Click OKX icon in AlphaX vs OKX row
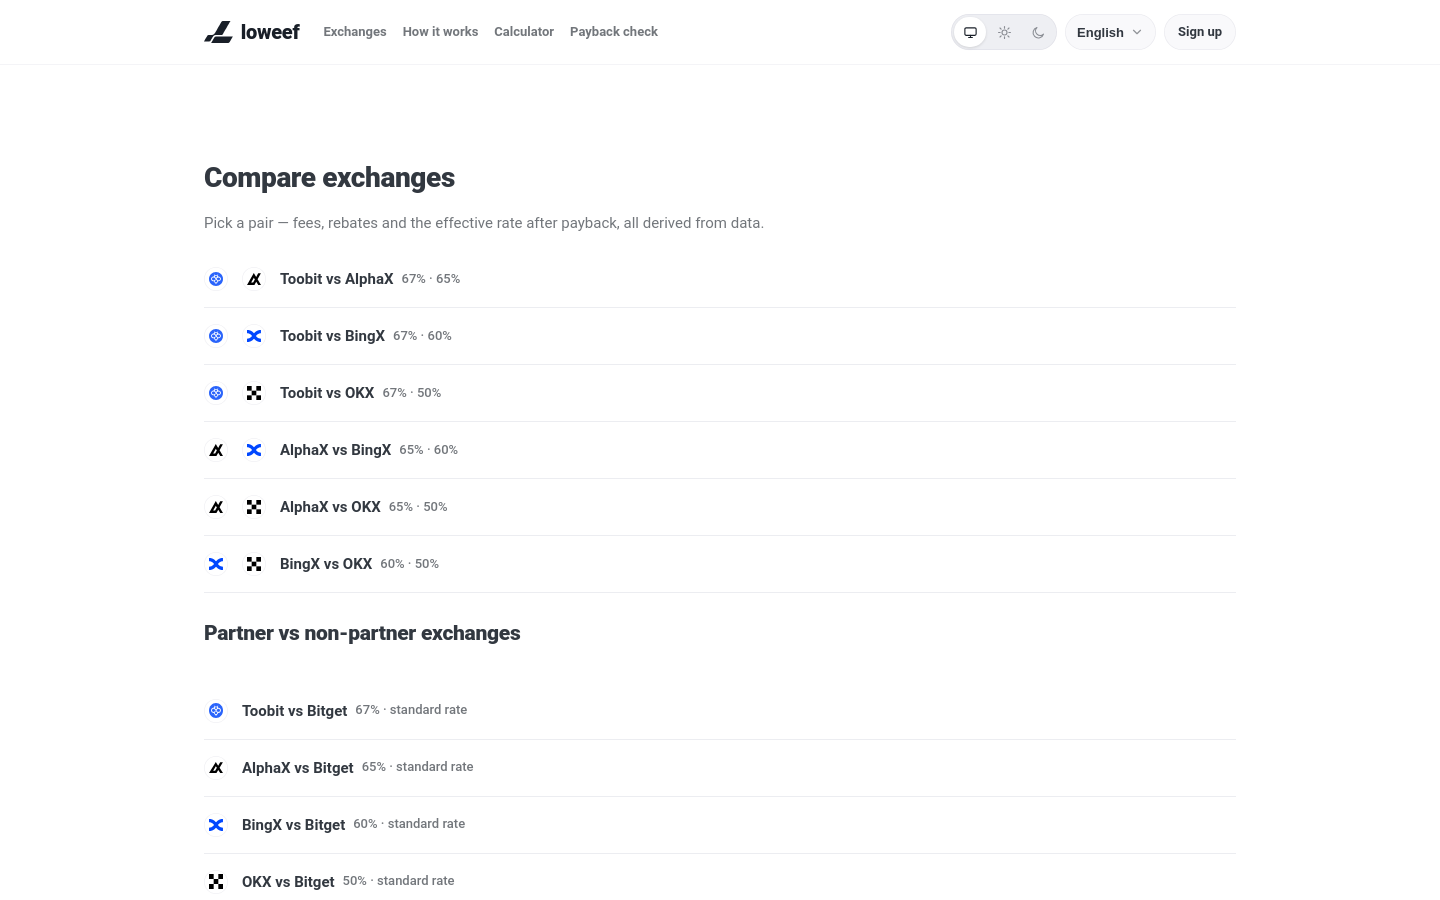The image size is (1440, 900). point(254,507)
